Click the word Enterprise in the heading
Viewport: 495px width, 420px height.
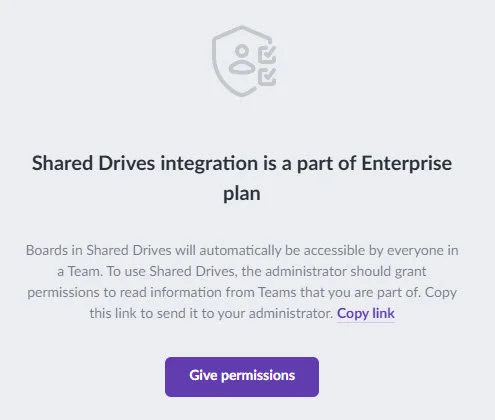(x=407, y=163)
